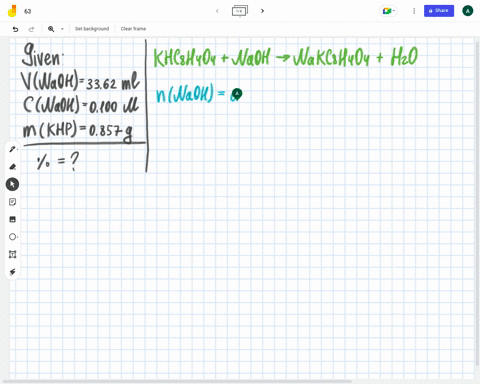Image resolution: width=480 pixels, height=384 pixels.
Task: Click the zoom magnifier icon
Action: tap(51, 29)
